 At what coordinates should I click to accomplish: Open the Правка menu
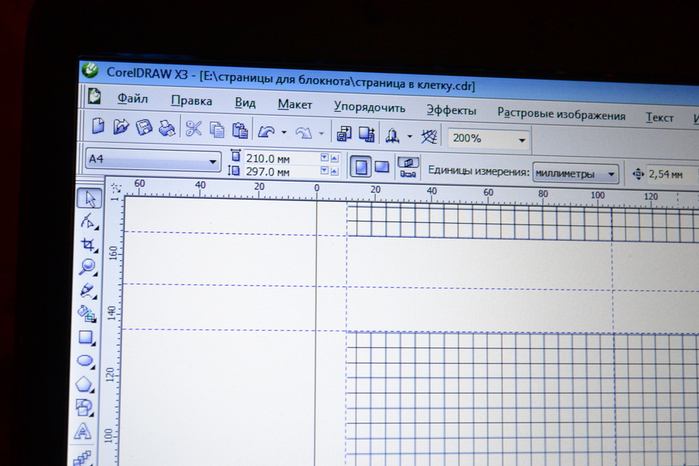point(191,101)
